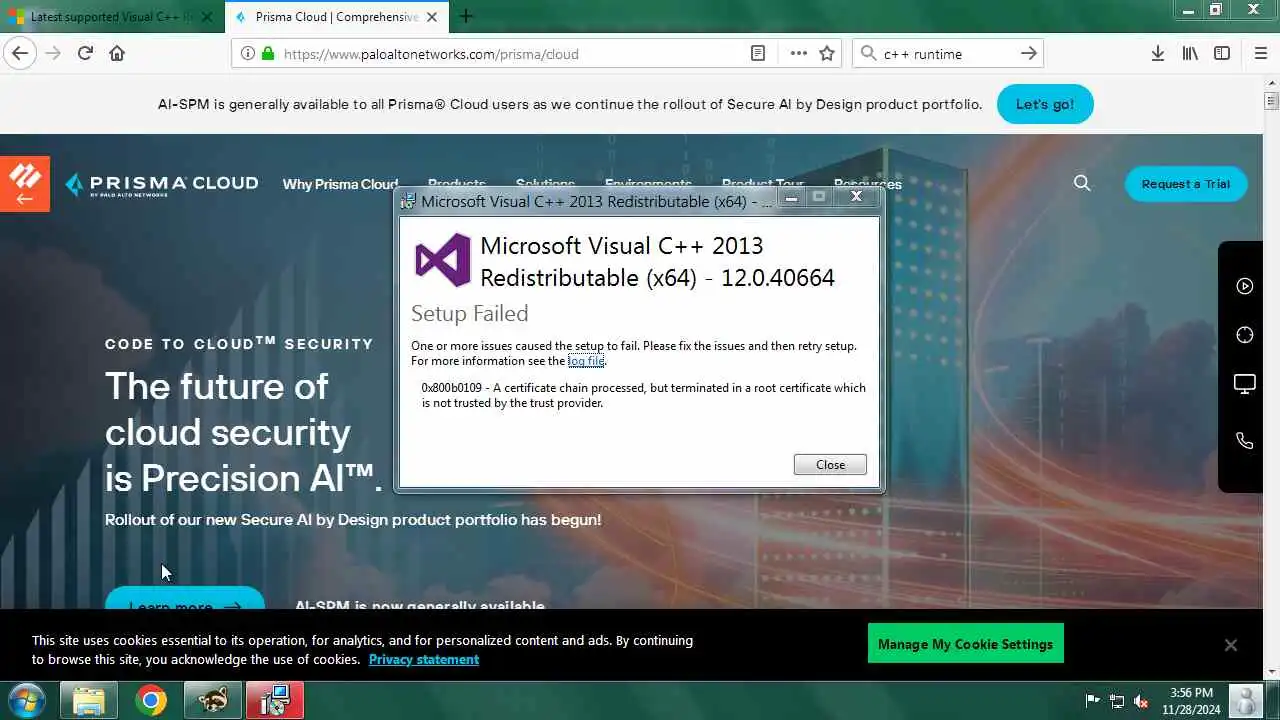Bookmark this page with the star

coord(827,54)
